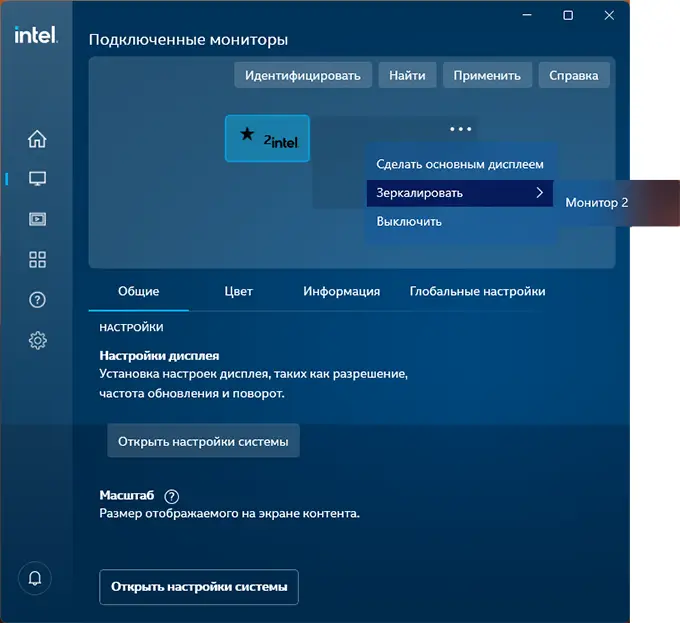Open the settings gear in sidebar
This screenshot has width=680, height=623.
click(37, 340)
